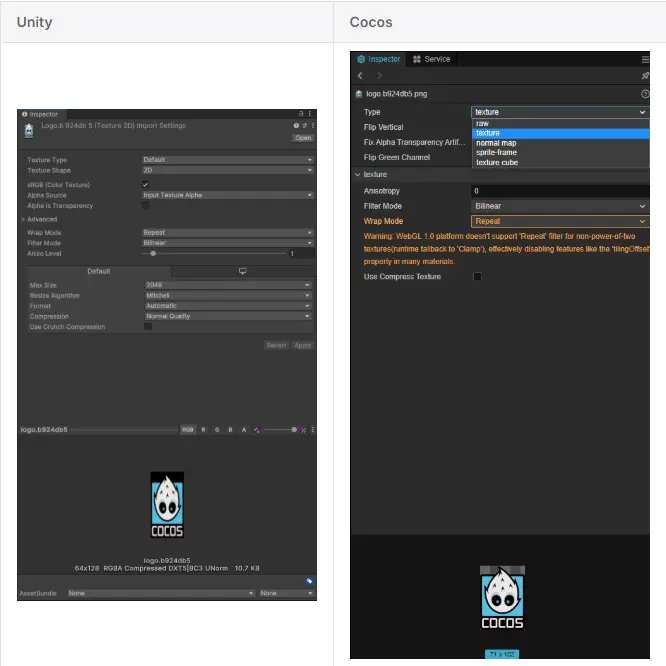
Task: Open Unity Wrap Mode dropdown
Action: click(228, 233)
